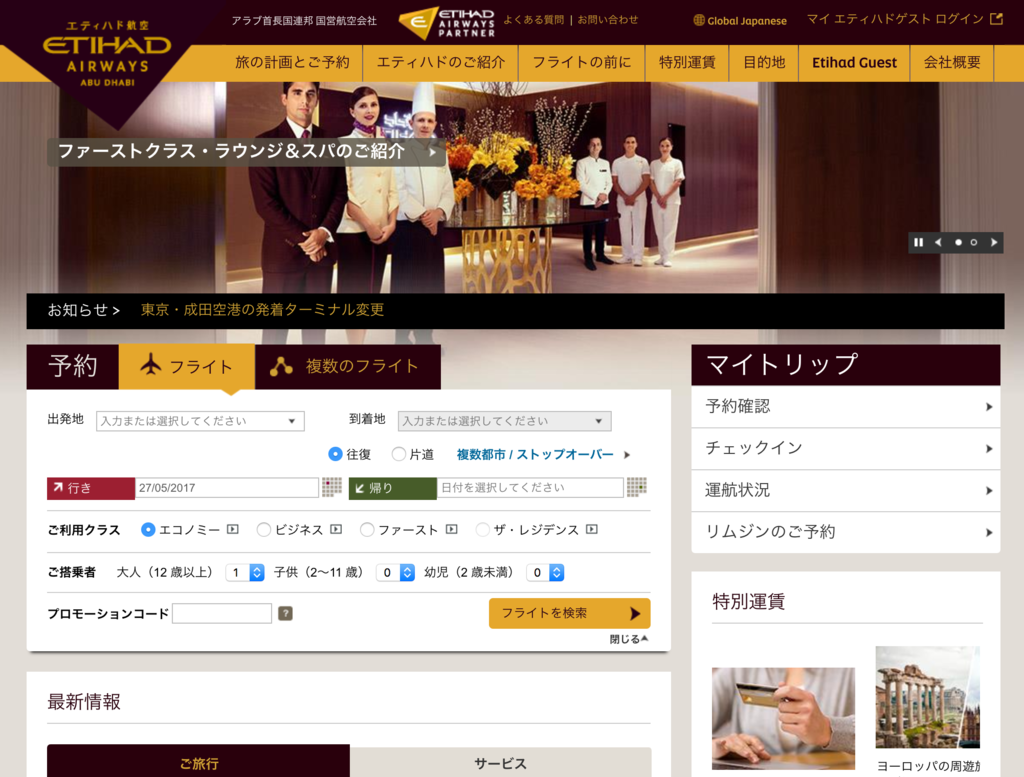This screenshot has height=777, width=1024.
Task: Open the 大人 adult count stepper
Action: pyautogui.click(x=245, y=573)
